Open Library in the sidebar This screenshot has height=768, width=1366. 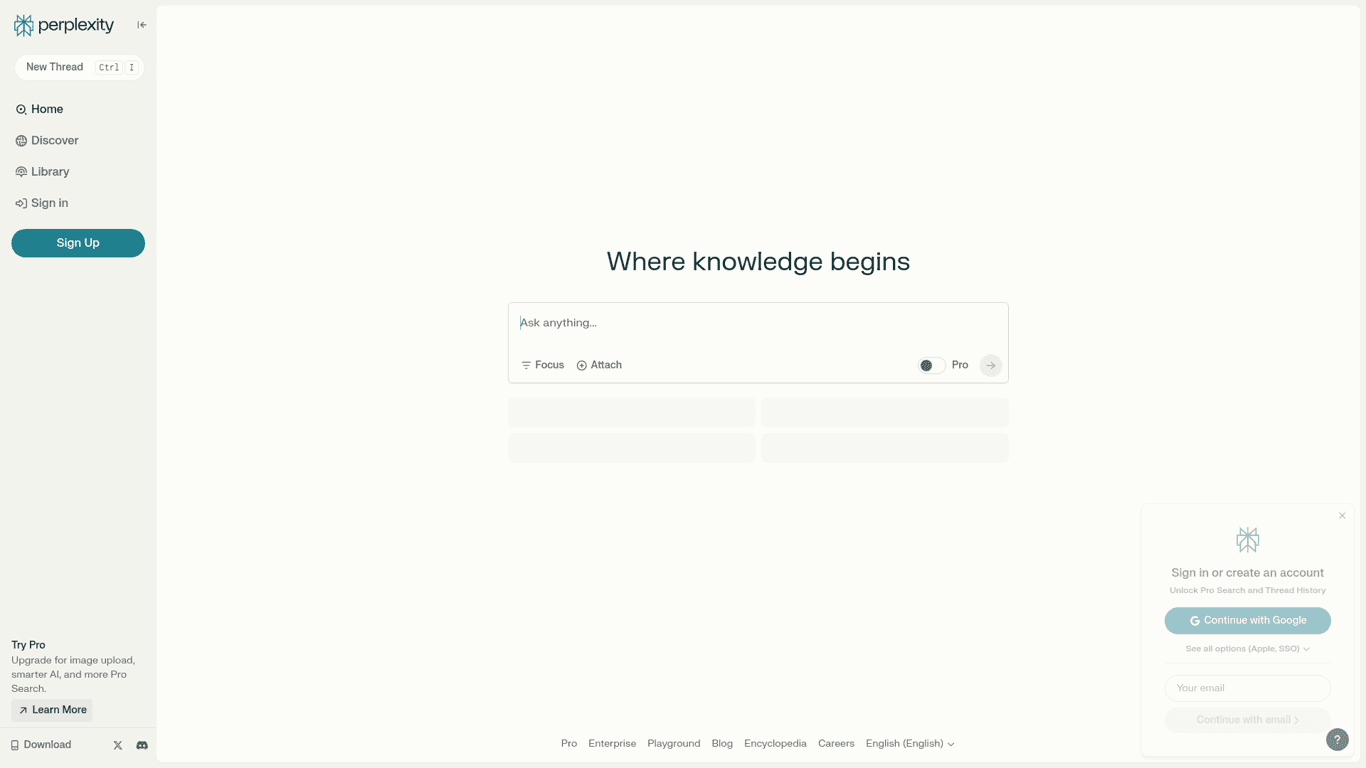coord(50,172)
